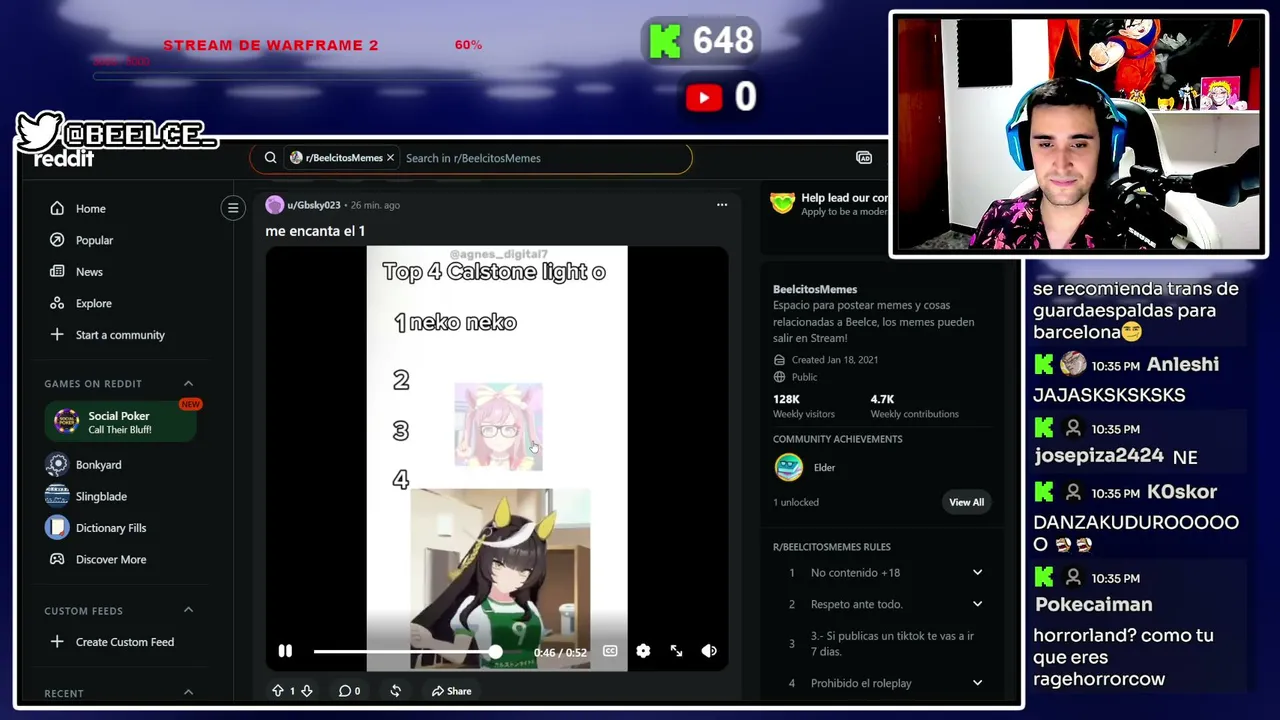
Task: Open the video settings gear
Action: [x=643, y=651]
